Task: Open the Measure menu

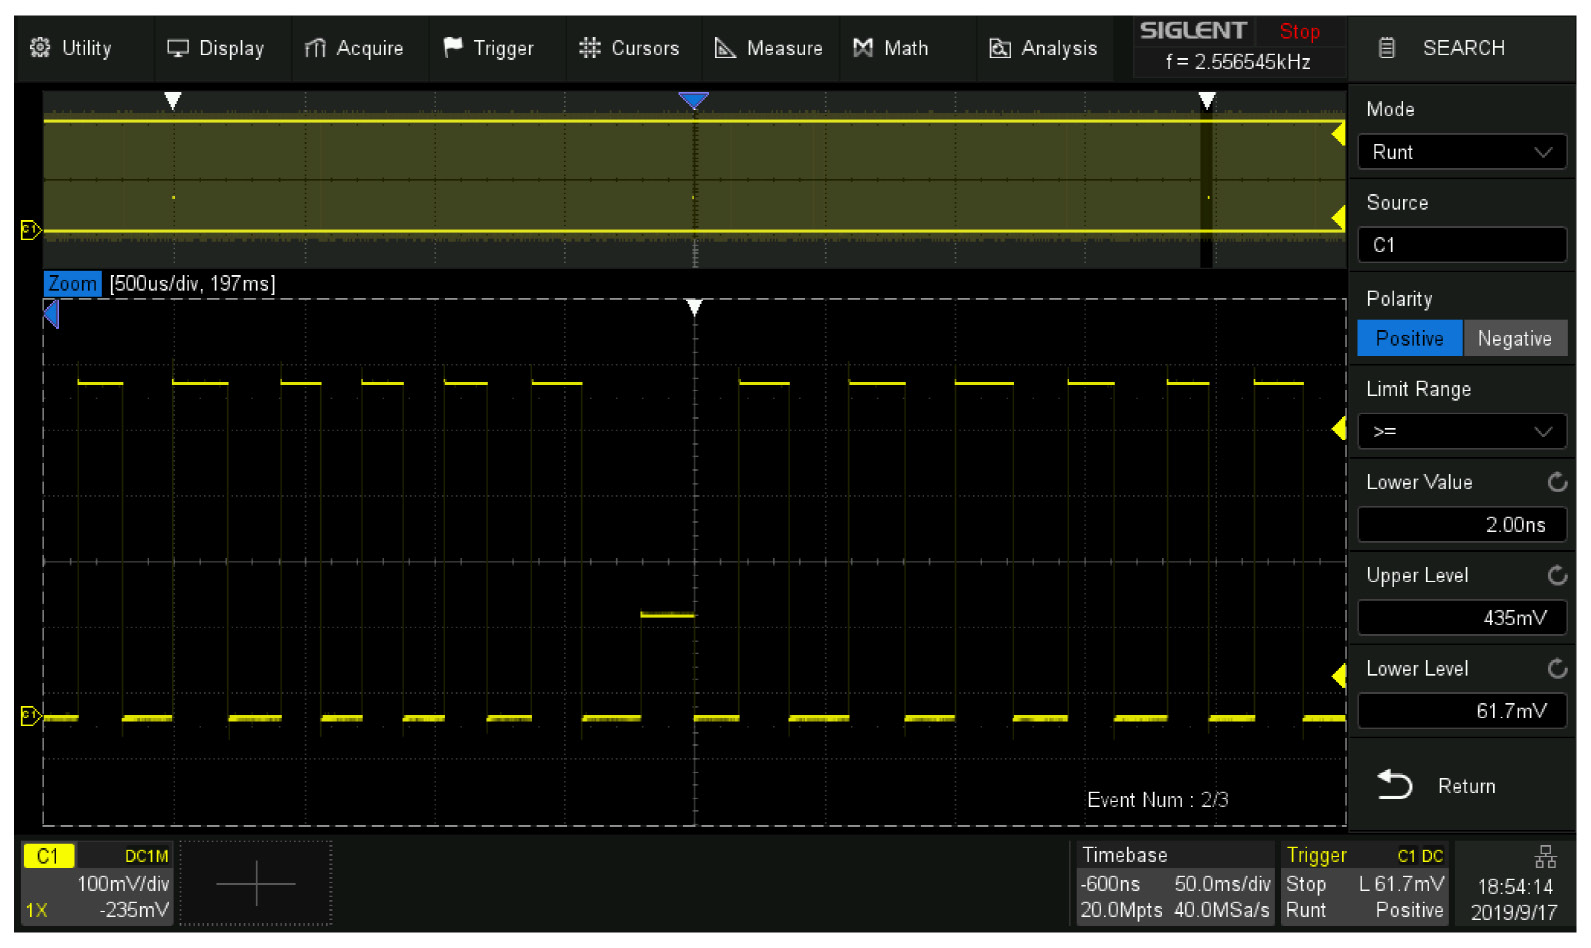Action: pyautogui.click(x=769, y=48)
